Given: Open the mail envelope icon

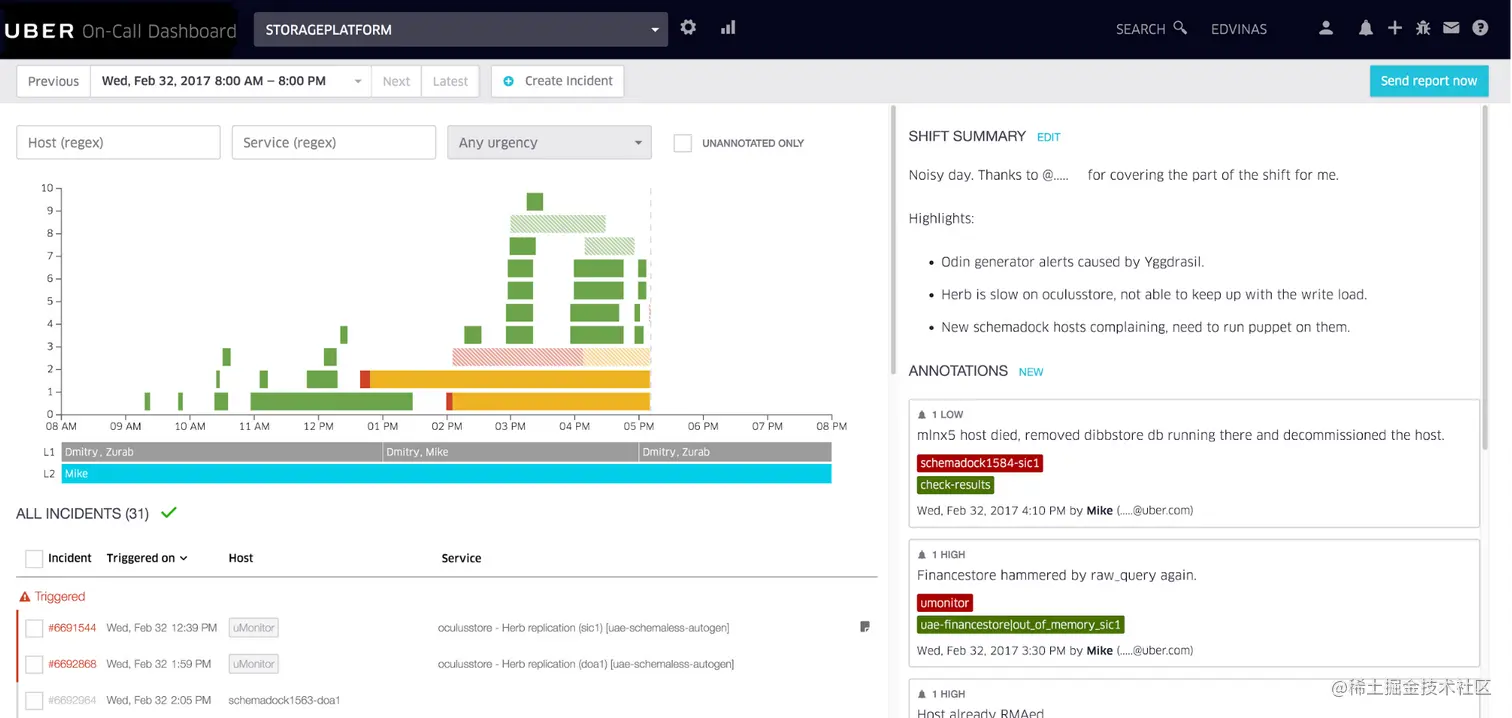Looking at the screenshot, I should pyautogui.click(x=1451, y=28).
